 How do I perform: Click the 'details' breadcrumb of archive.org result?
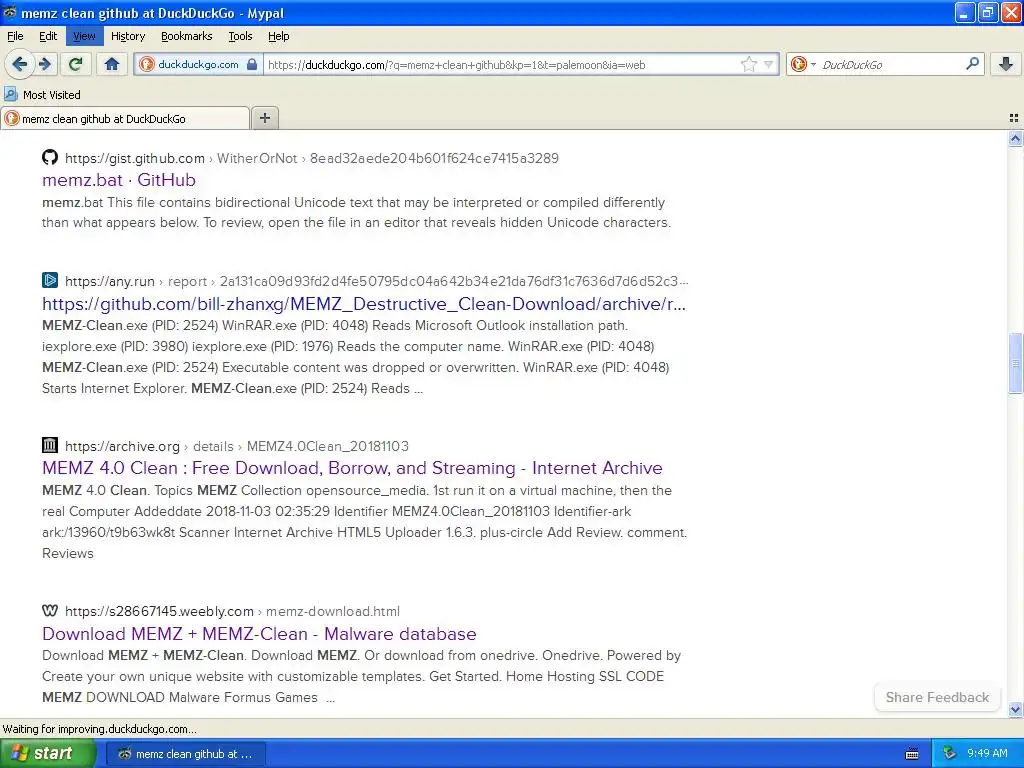tap(213, 446)
